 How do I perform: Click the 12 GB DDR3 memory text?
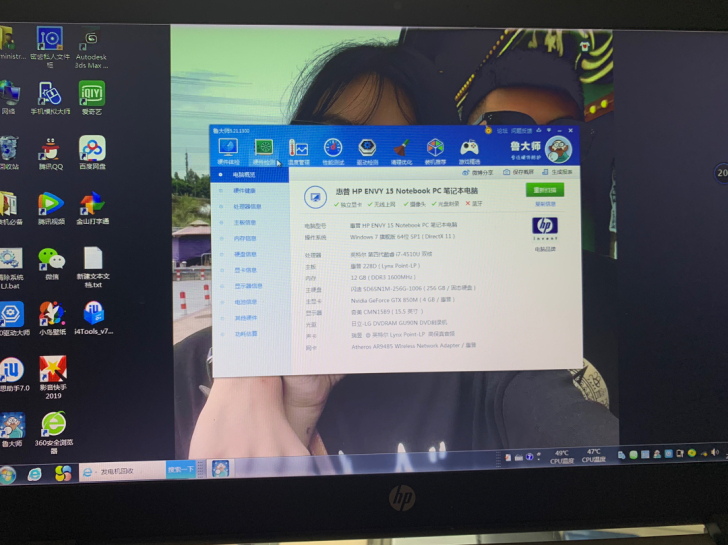pyautogui.click(x=383, y=277)
